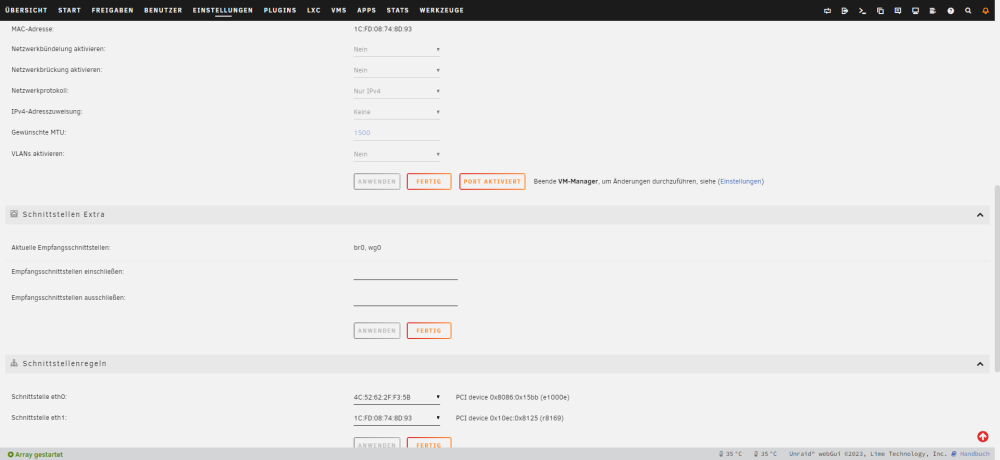
Task: Click the switch/refresh arrows icon in the top bar
Action: pos(828,11)
